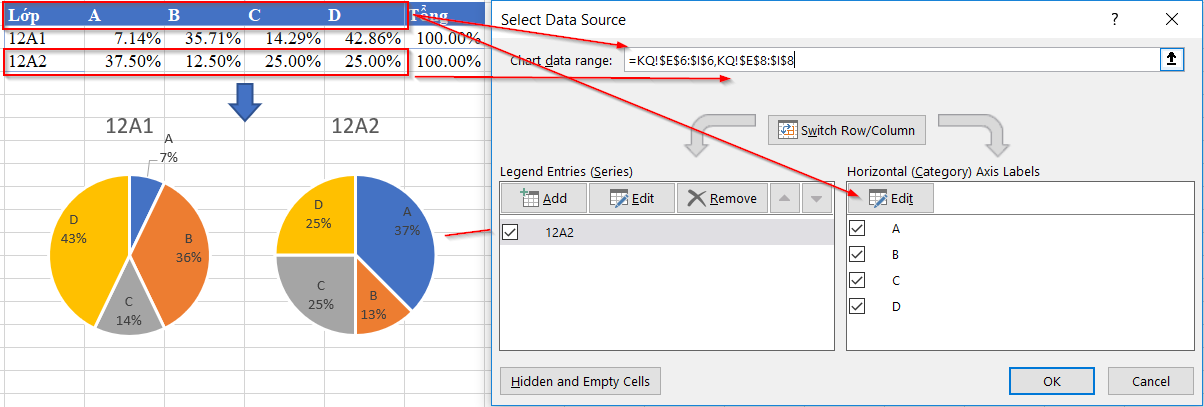
Task: Move series down with the arrow
Action: pos(817,198)
